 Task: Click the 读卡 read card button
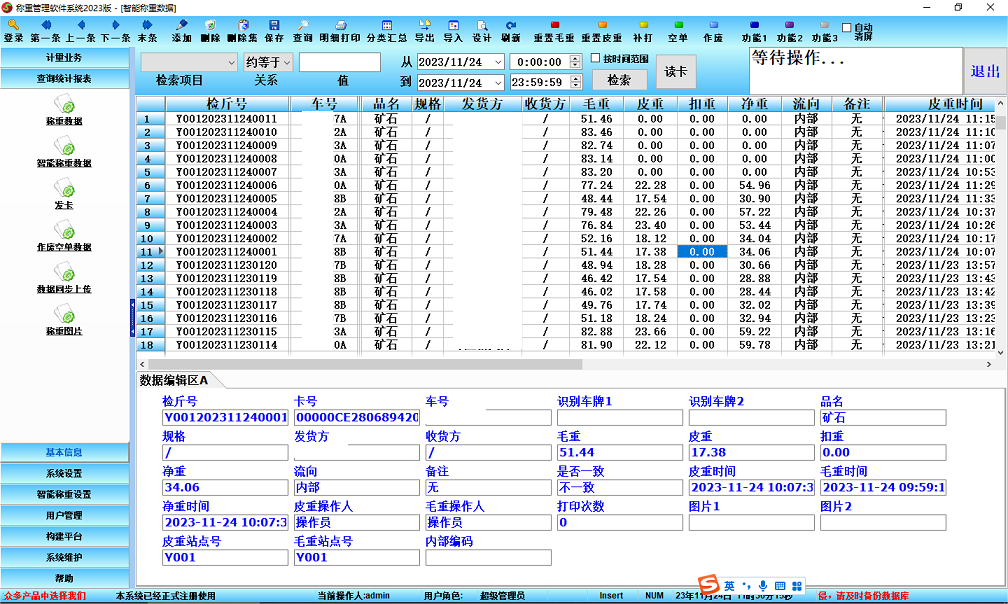(676, 72)
